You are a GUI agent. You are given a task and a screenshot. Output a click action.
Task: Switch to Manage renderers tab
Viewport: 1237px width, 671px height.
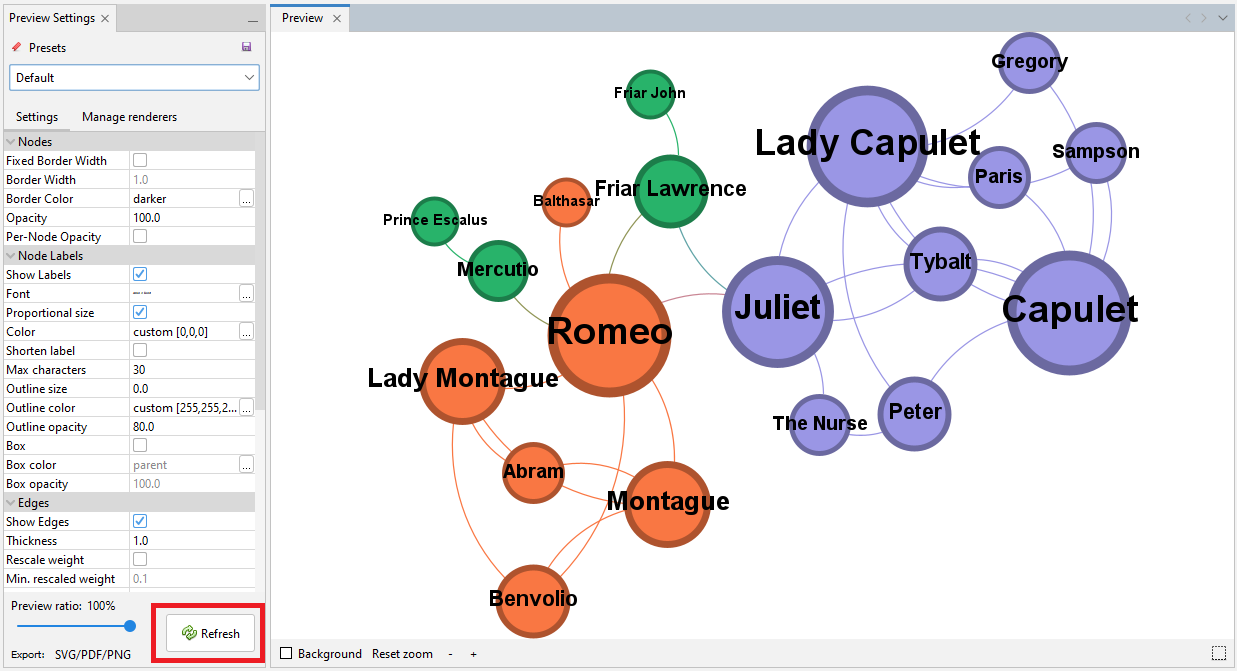[129, 117]
